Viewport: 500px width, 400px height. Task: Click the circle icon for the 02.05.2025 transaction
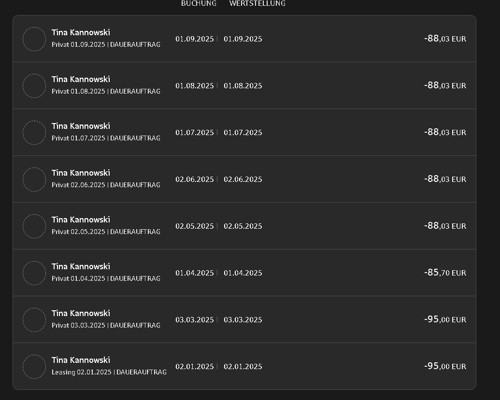[x=34, y=226]
